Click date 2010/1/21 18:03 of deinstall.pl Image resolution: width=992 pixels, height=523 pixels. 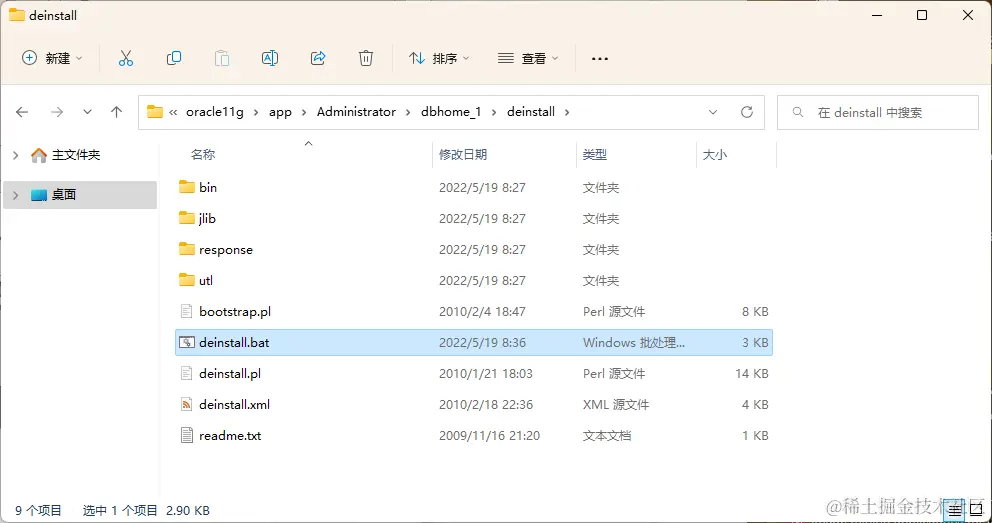pos(486,373)
